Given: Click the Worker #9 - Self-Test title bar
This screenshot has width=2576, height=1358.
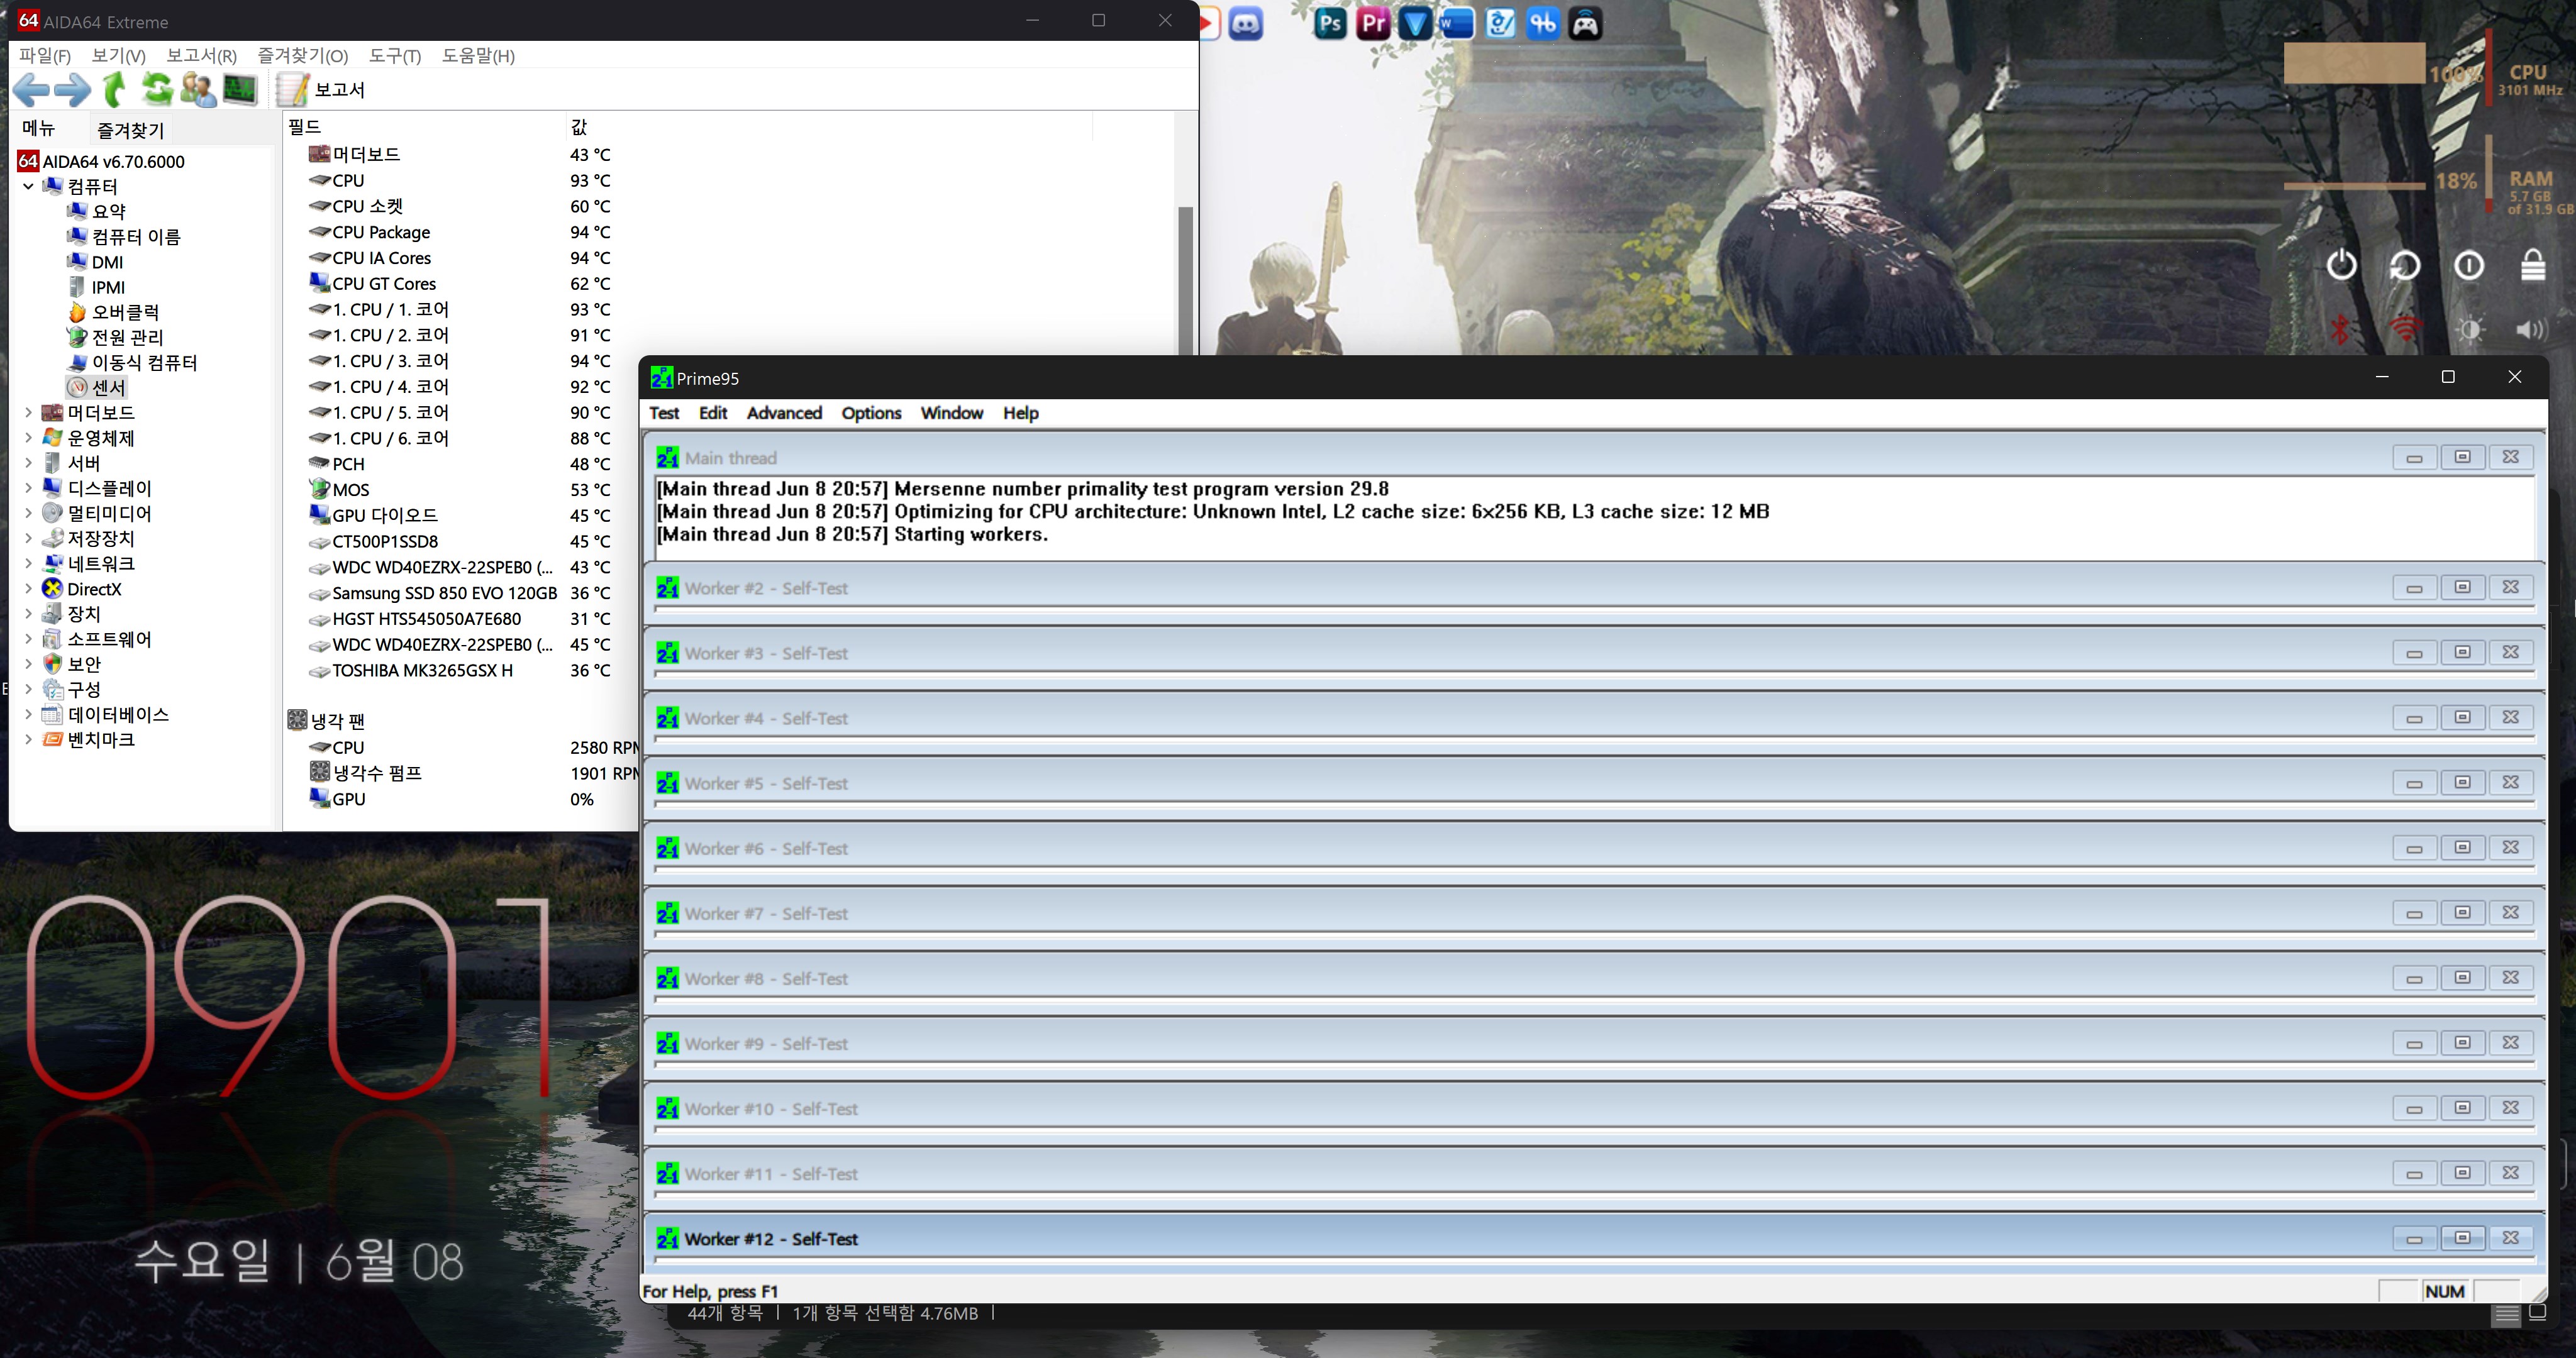Looking at the screenshot, I should [x=1594, y=1043].
